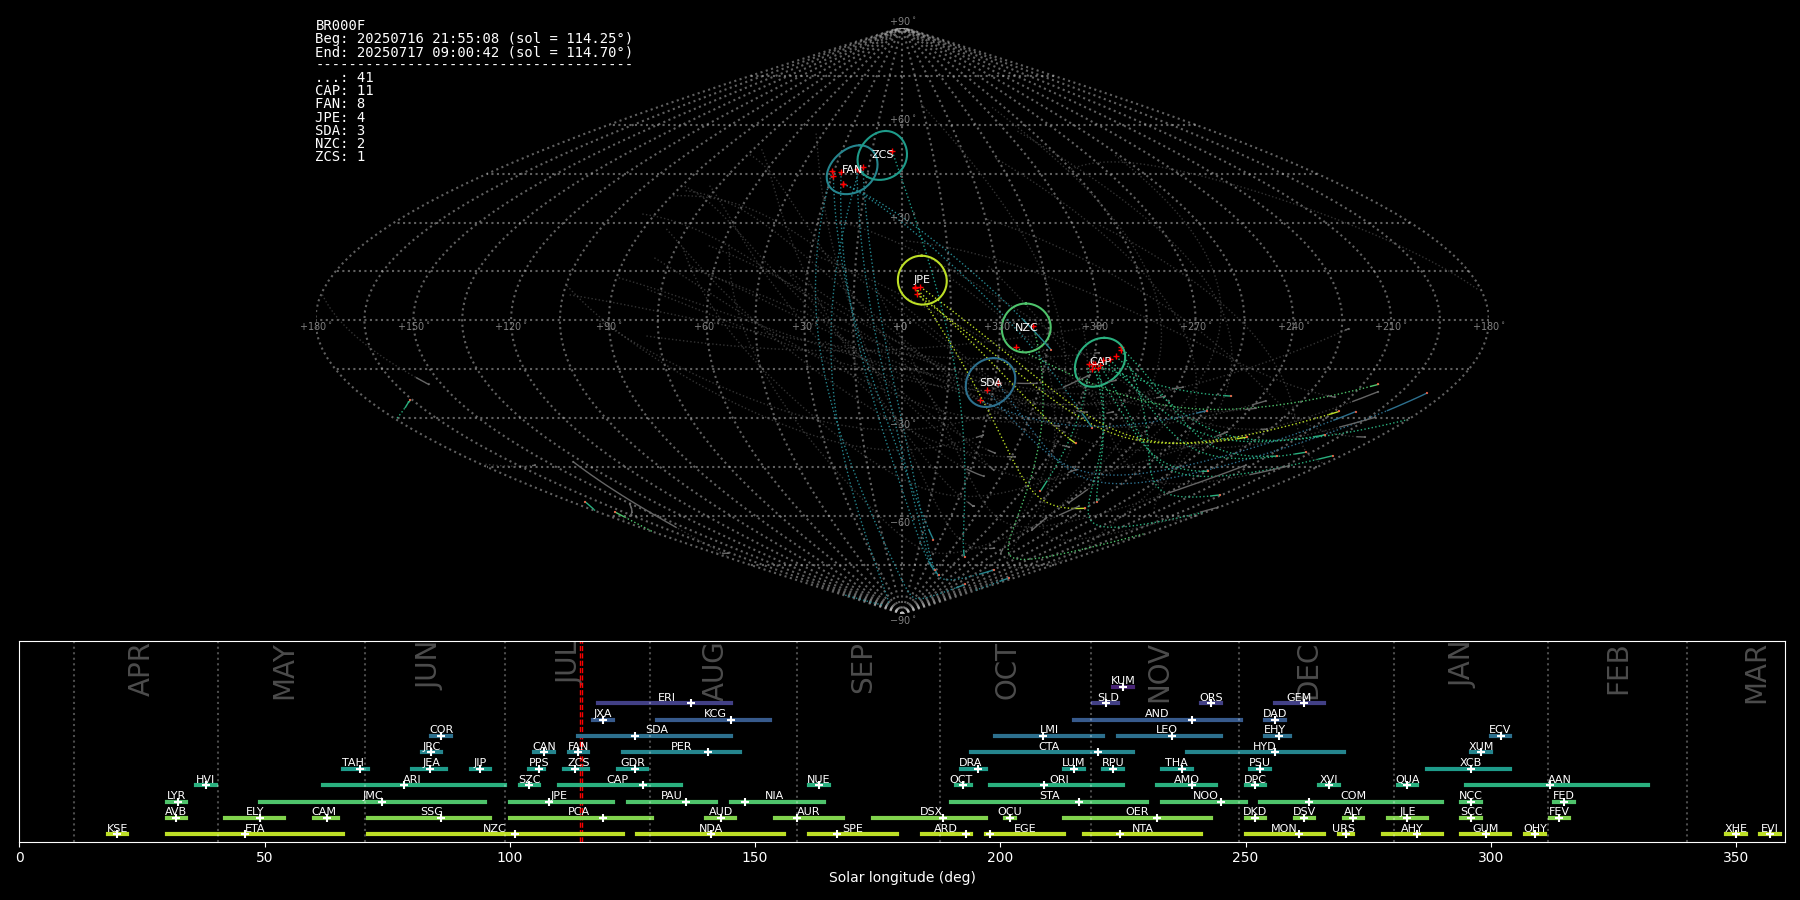
Task: Click the 'JPE: 4' count entry
Action: click(340, 118)
